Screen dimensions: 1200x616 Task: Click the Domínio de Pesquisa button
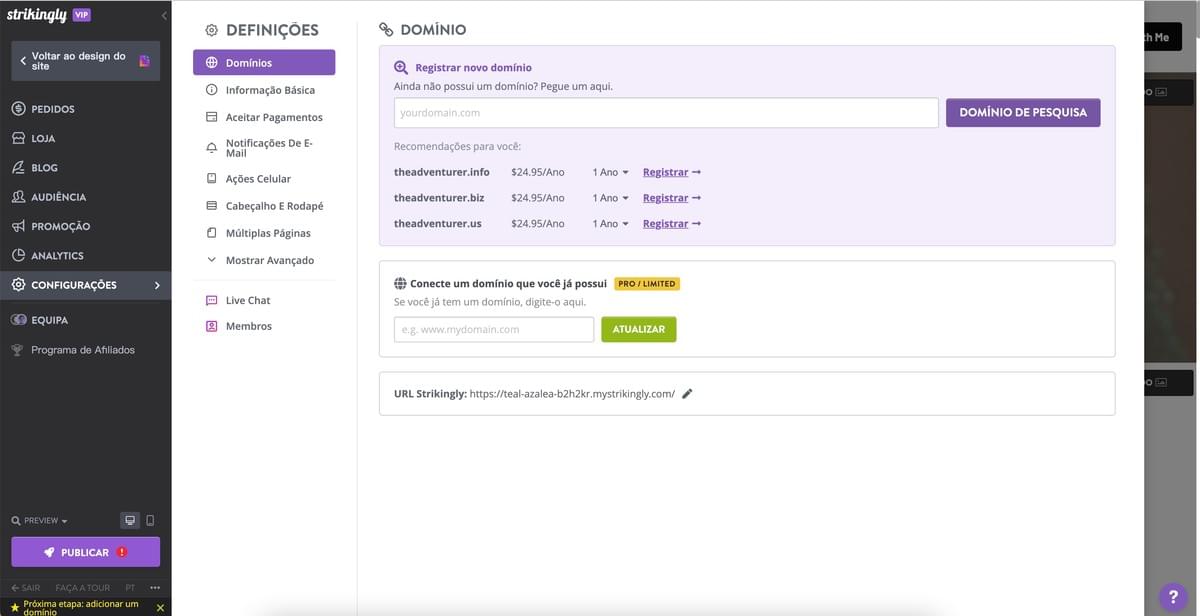(1022, 113)
